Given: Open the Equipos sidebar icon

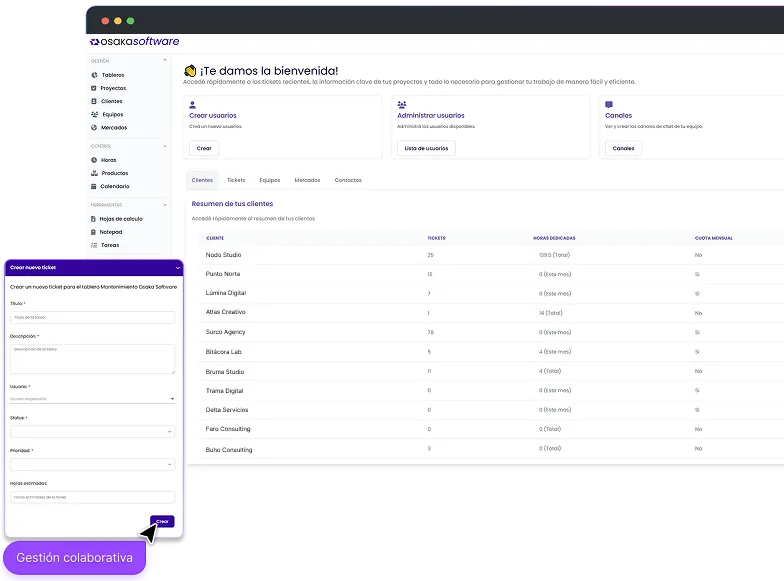Looking at the screenshot, I should pos(94,114).
